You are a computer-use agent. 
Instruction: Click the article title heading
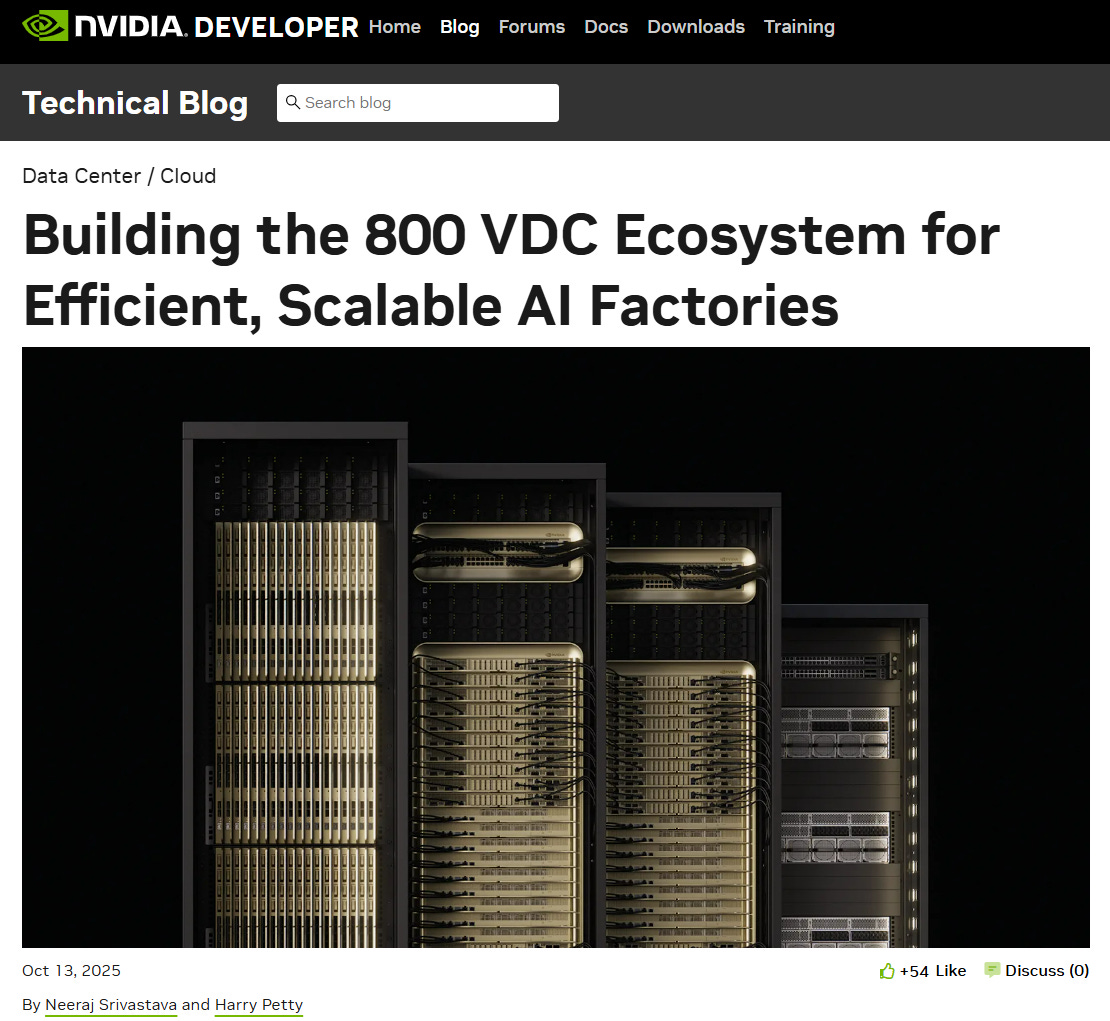click(x=511, y=270)
